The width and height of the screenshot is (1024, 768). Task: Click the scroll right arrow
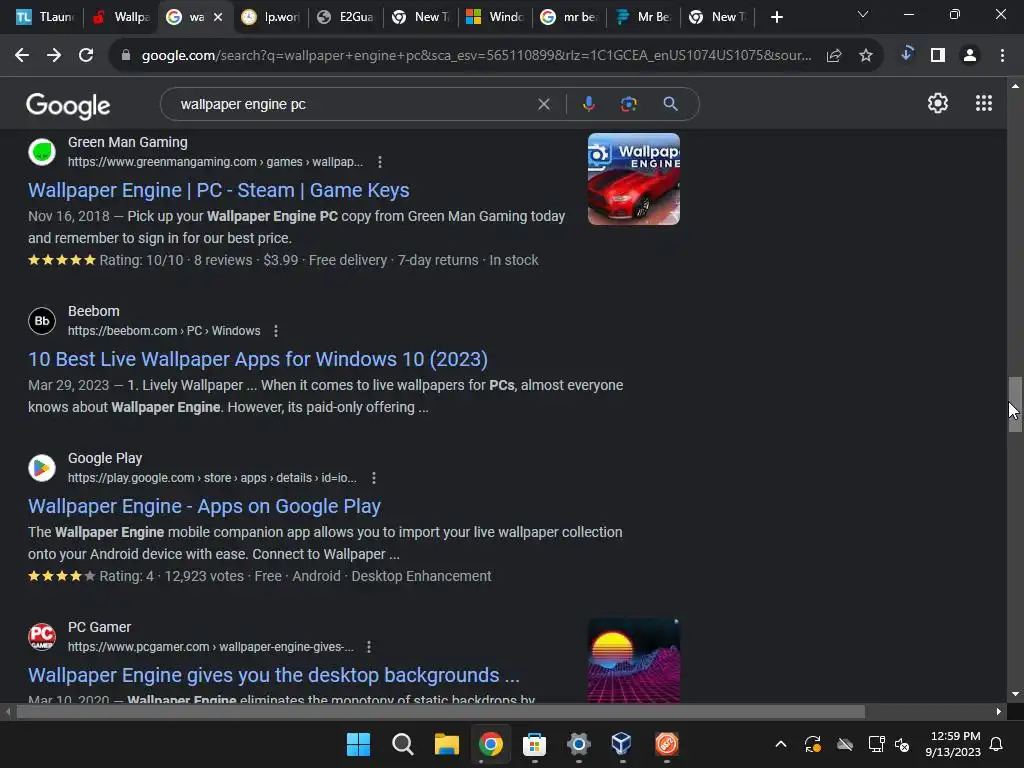tap(999, 711)
